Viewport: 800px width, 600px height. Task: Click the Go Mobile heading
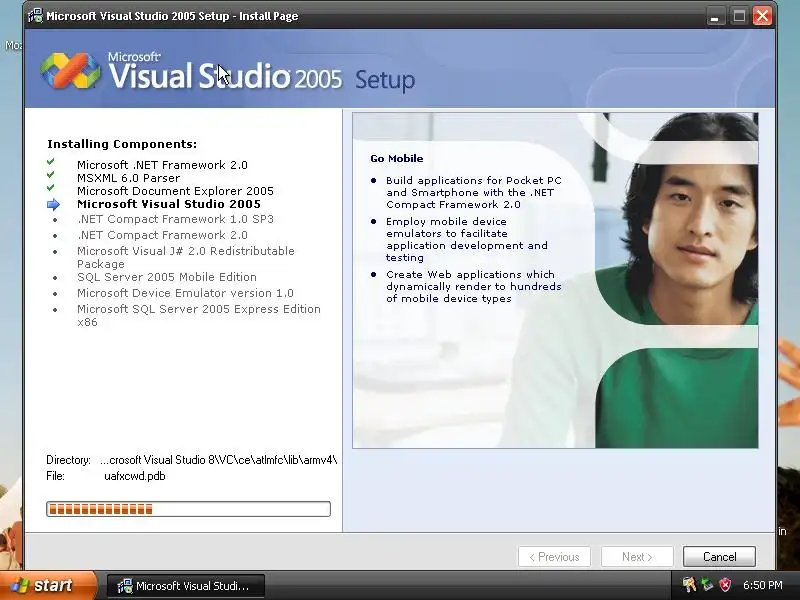(x=396, y=158)
